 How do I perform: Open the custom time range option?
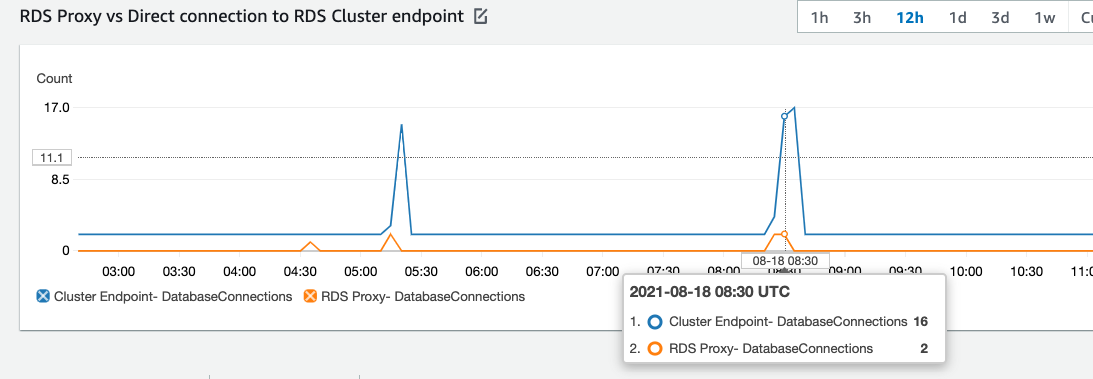click(1083, 17)
